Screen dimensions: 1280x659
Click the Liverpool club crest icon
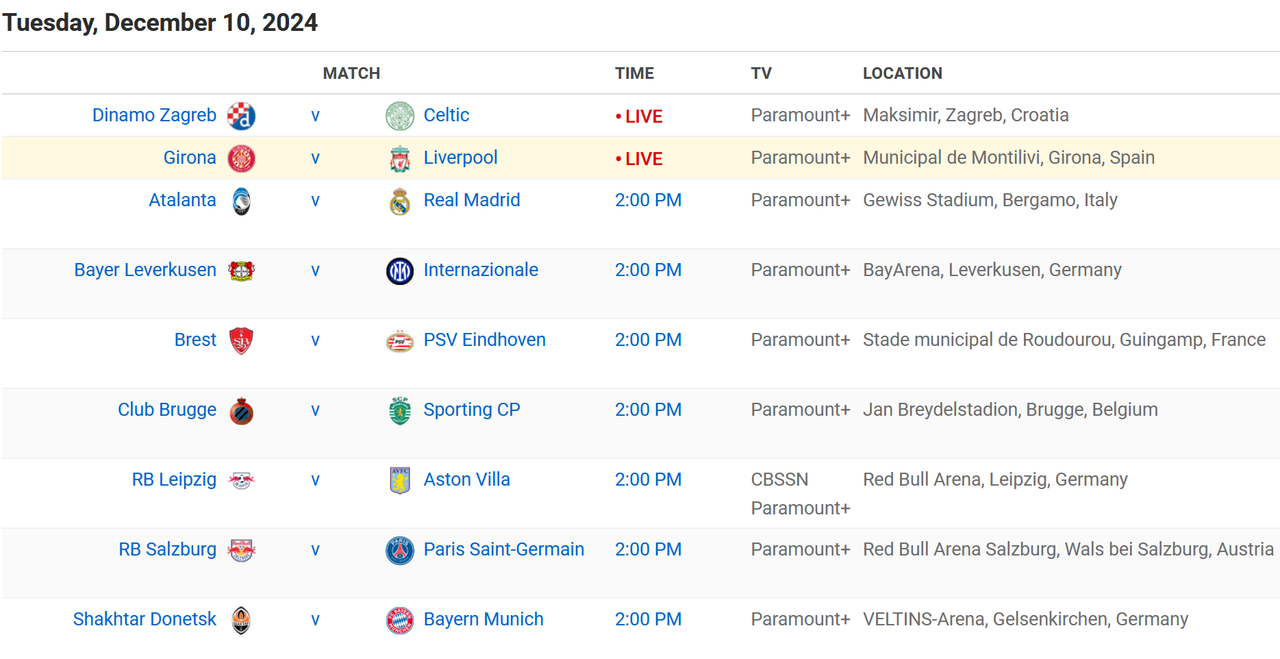(x=400, y=158)
